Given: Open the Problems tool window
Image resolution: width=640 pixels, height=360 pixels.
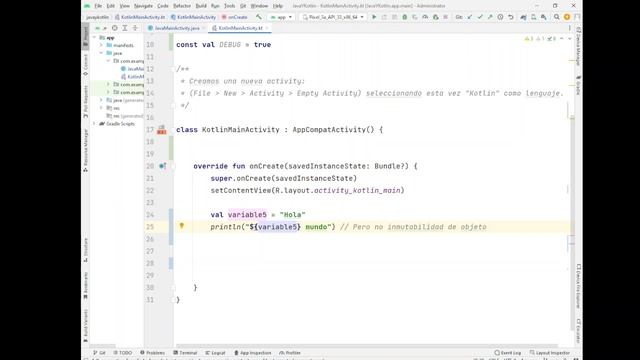Looking at the screenshot, I should pyautogui.click(x=152, y=353).
